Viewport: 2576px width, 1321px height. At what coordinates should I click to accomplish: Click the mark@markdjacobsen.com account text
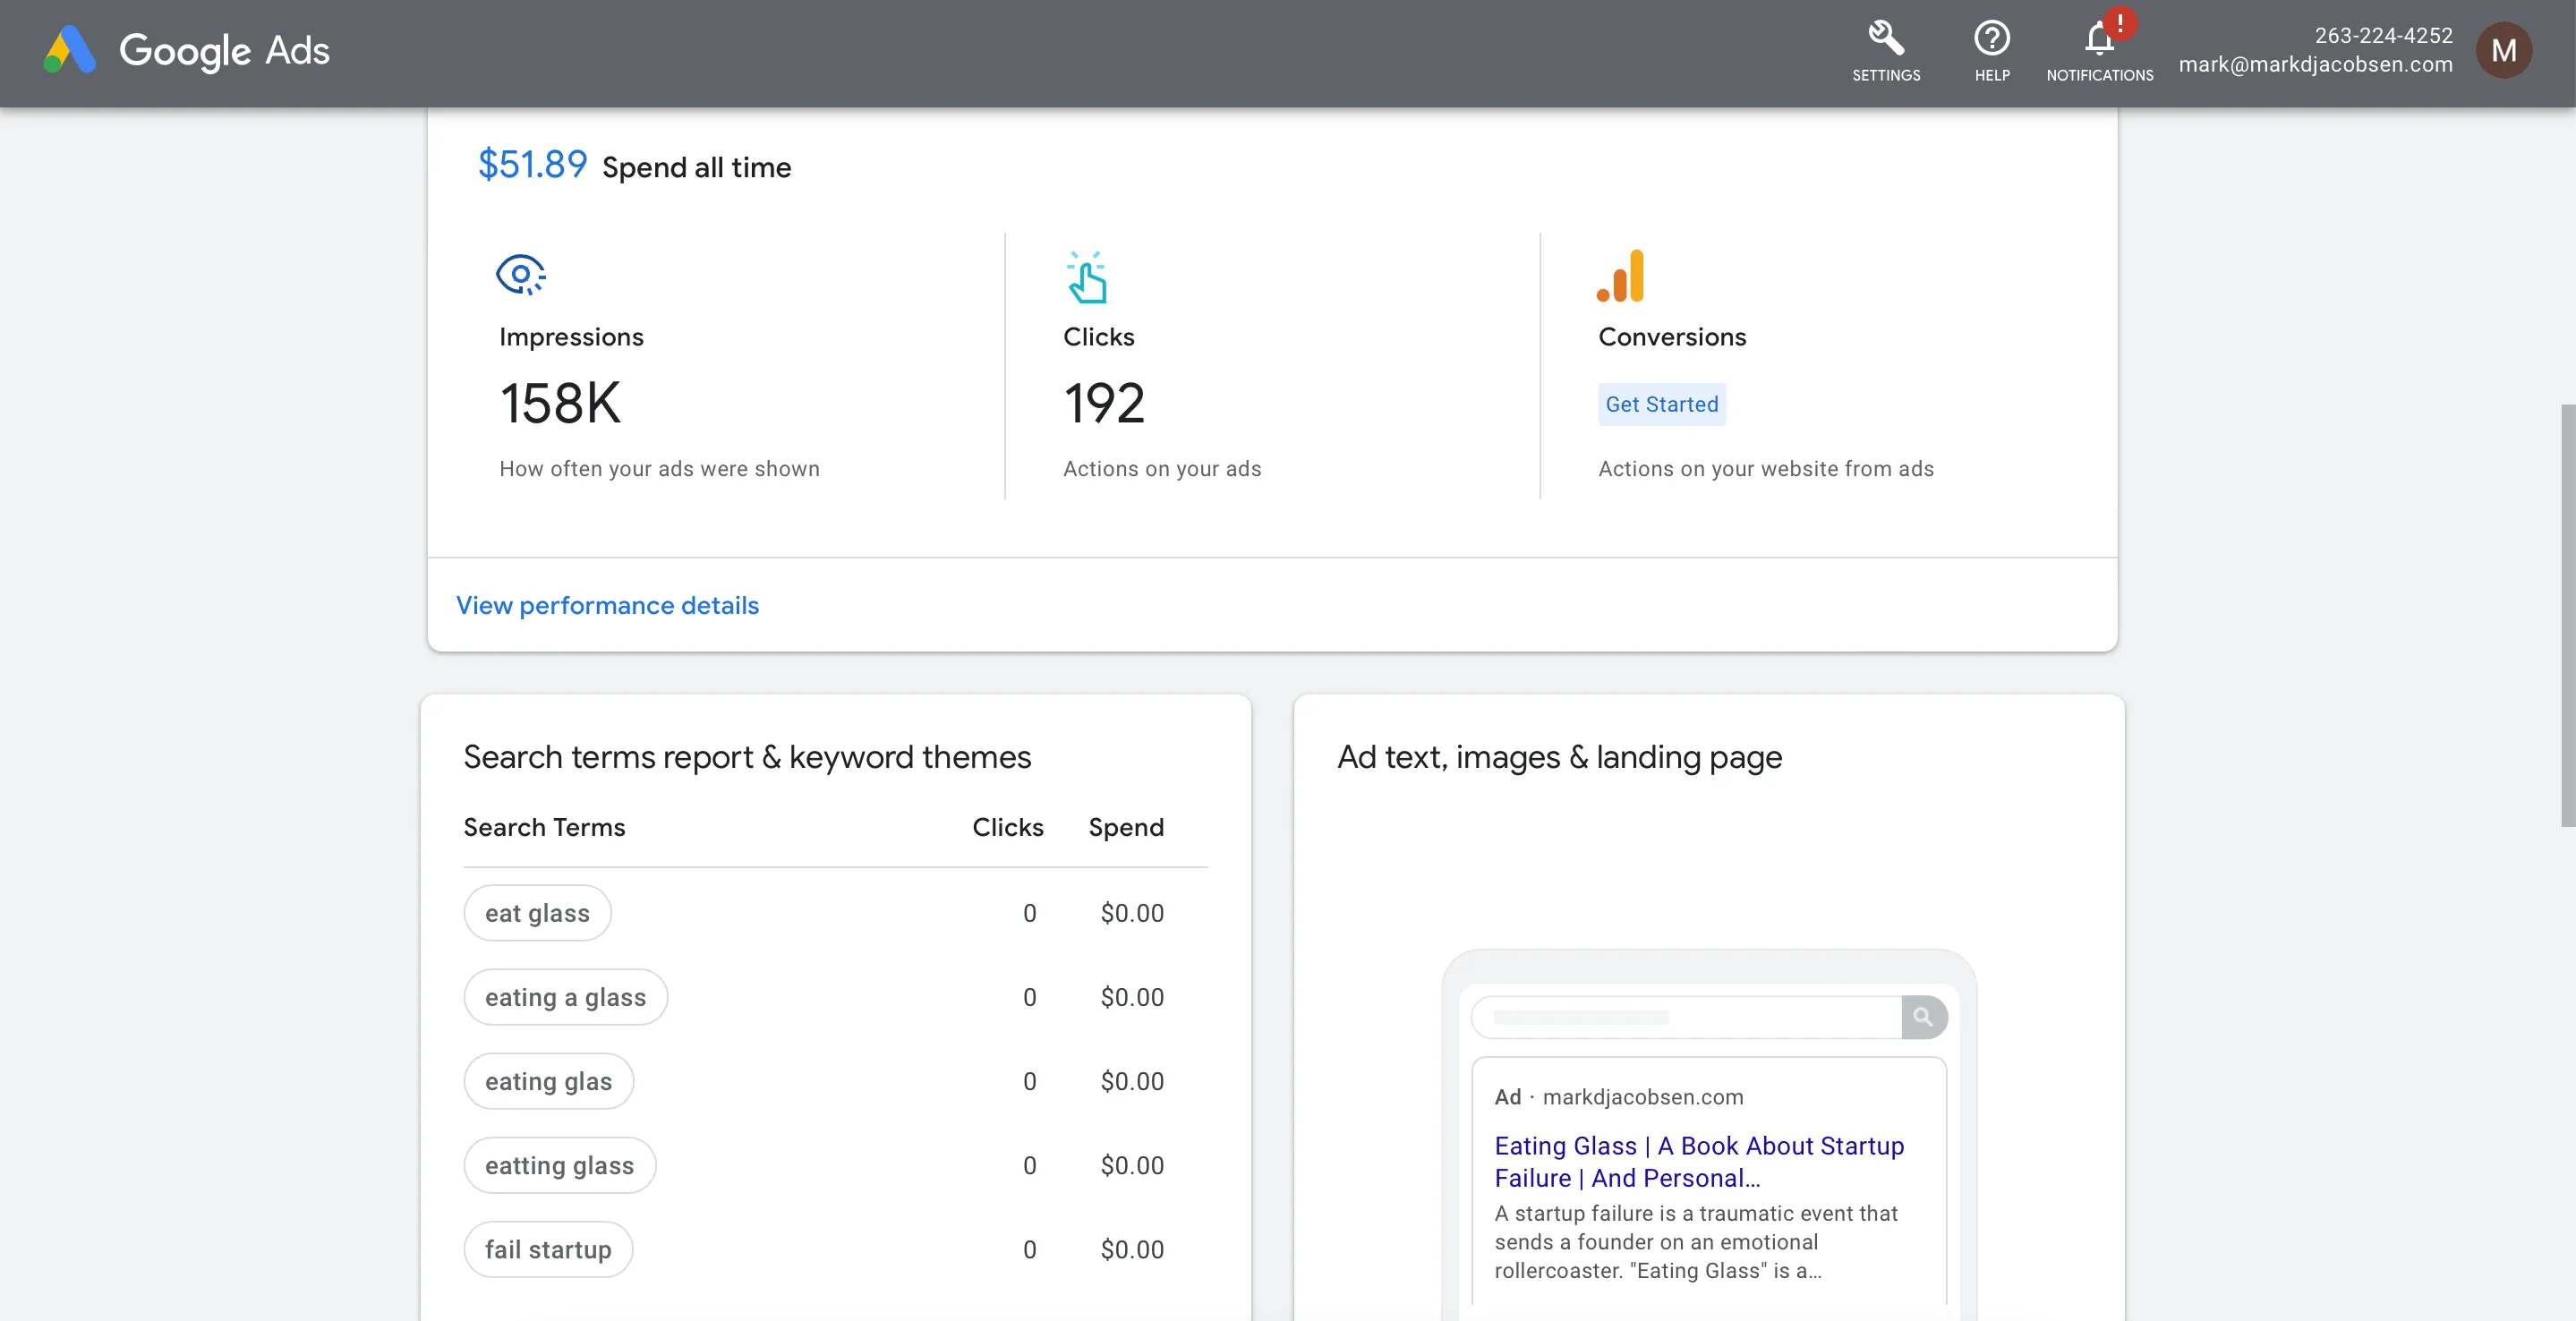2315,65
